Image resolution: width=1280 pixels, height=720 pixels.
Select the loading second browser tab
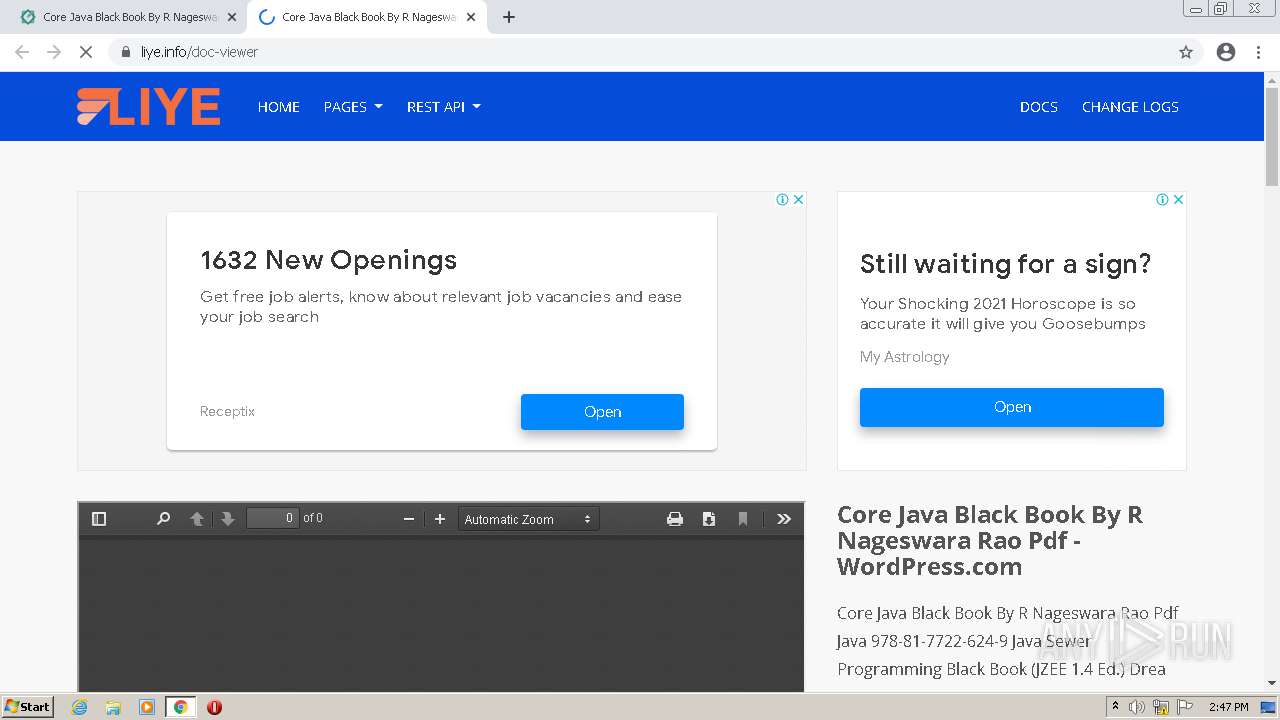(x=366, y=17)
